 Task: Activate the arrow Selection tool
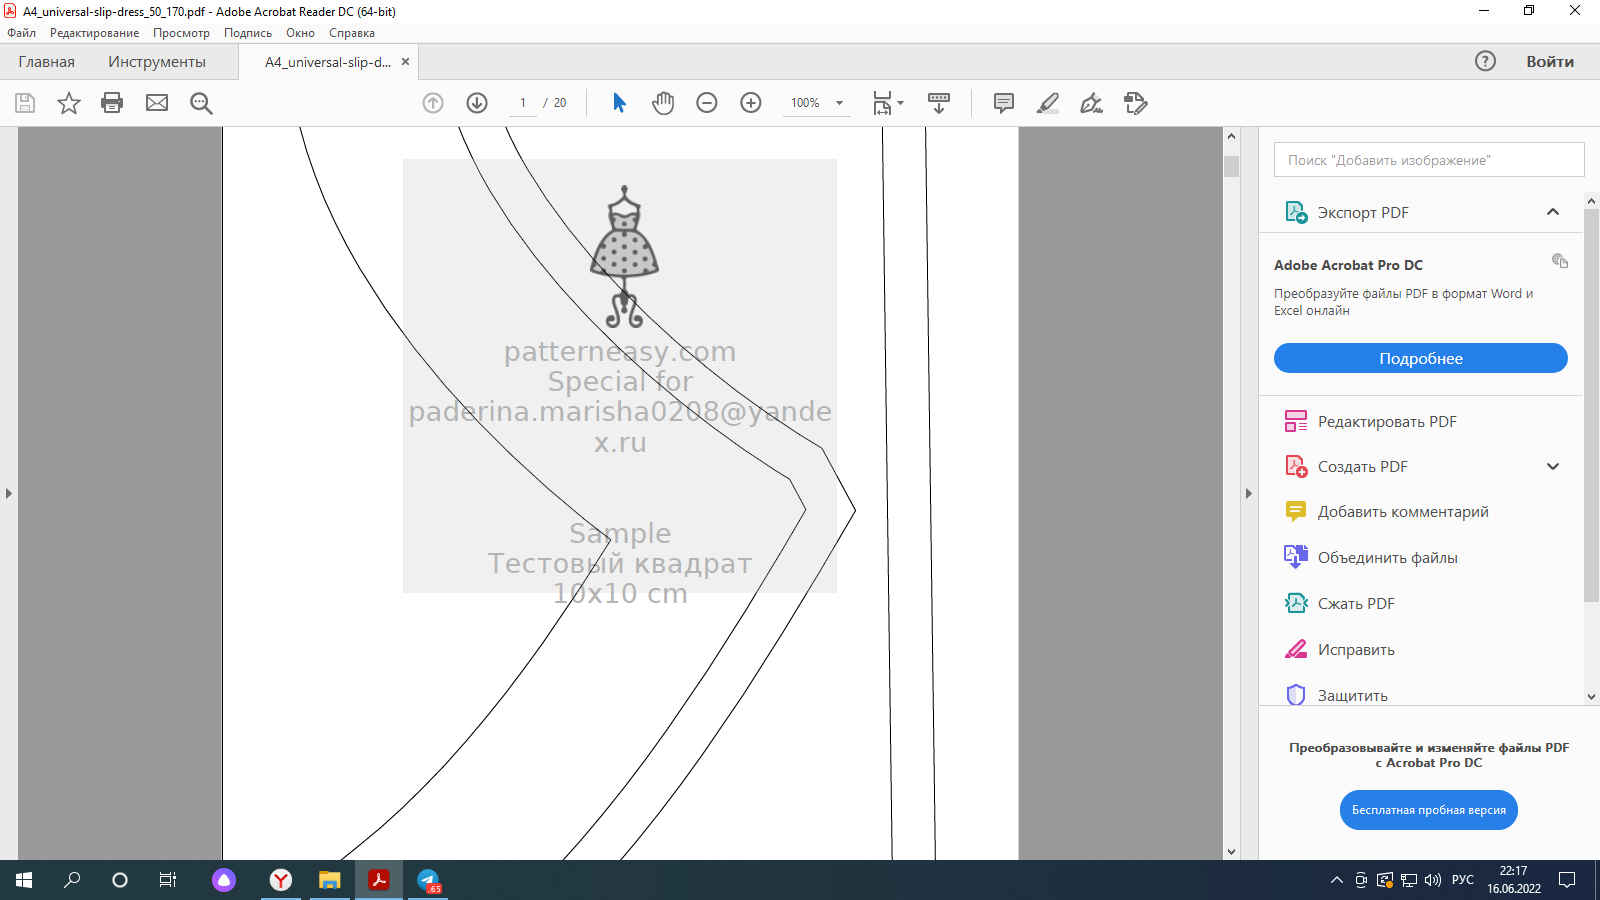click(619, 103)
